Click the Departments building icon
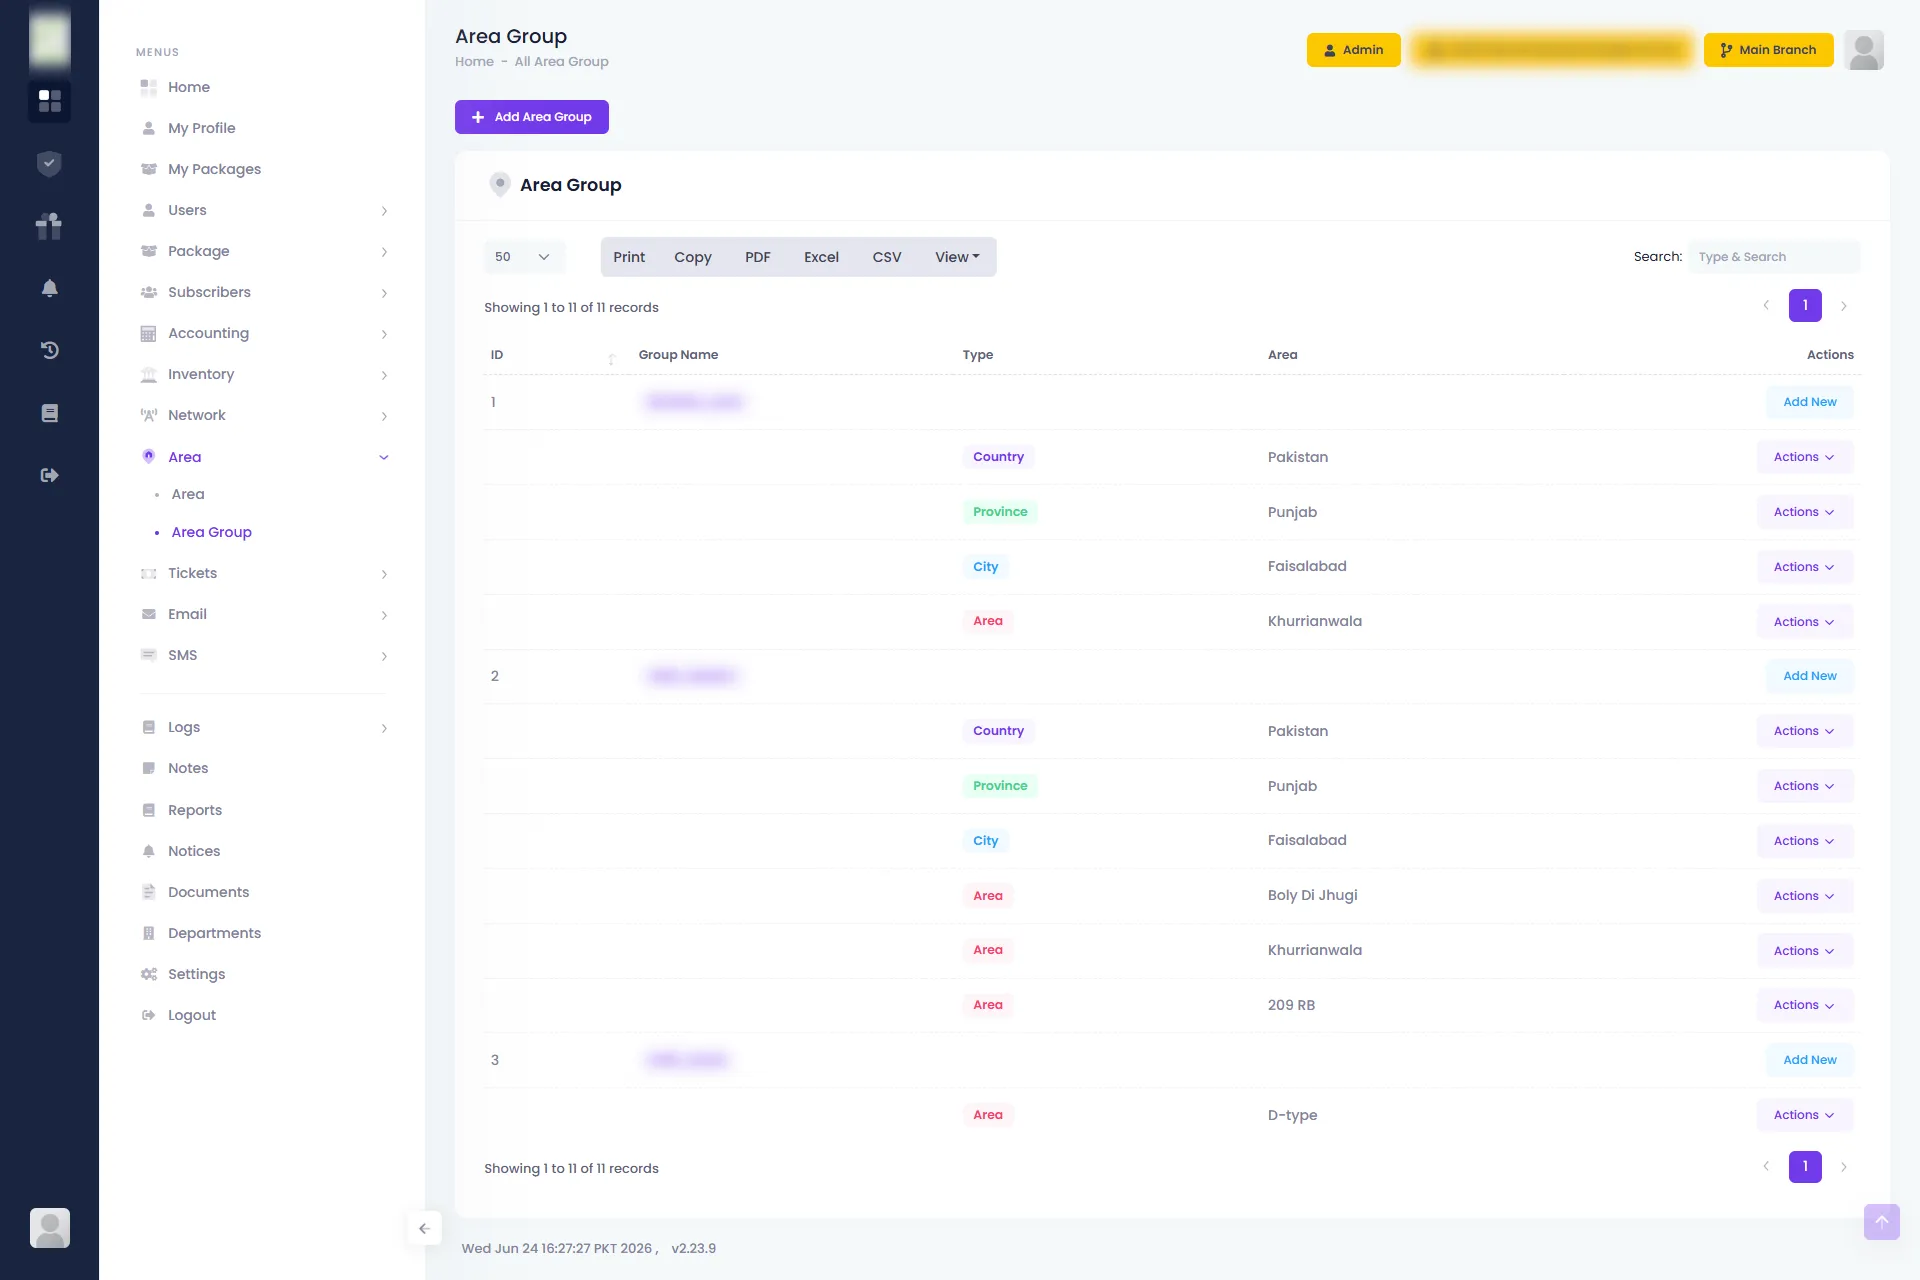 point(148,933)
